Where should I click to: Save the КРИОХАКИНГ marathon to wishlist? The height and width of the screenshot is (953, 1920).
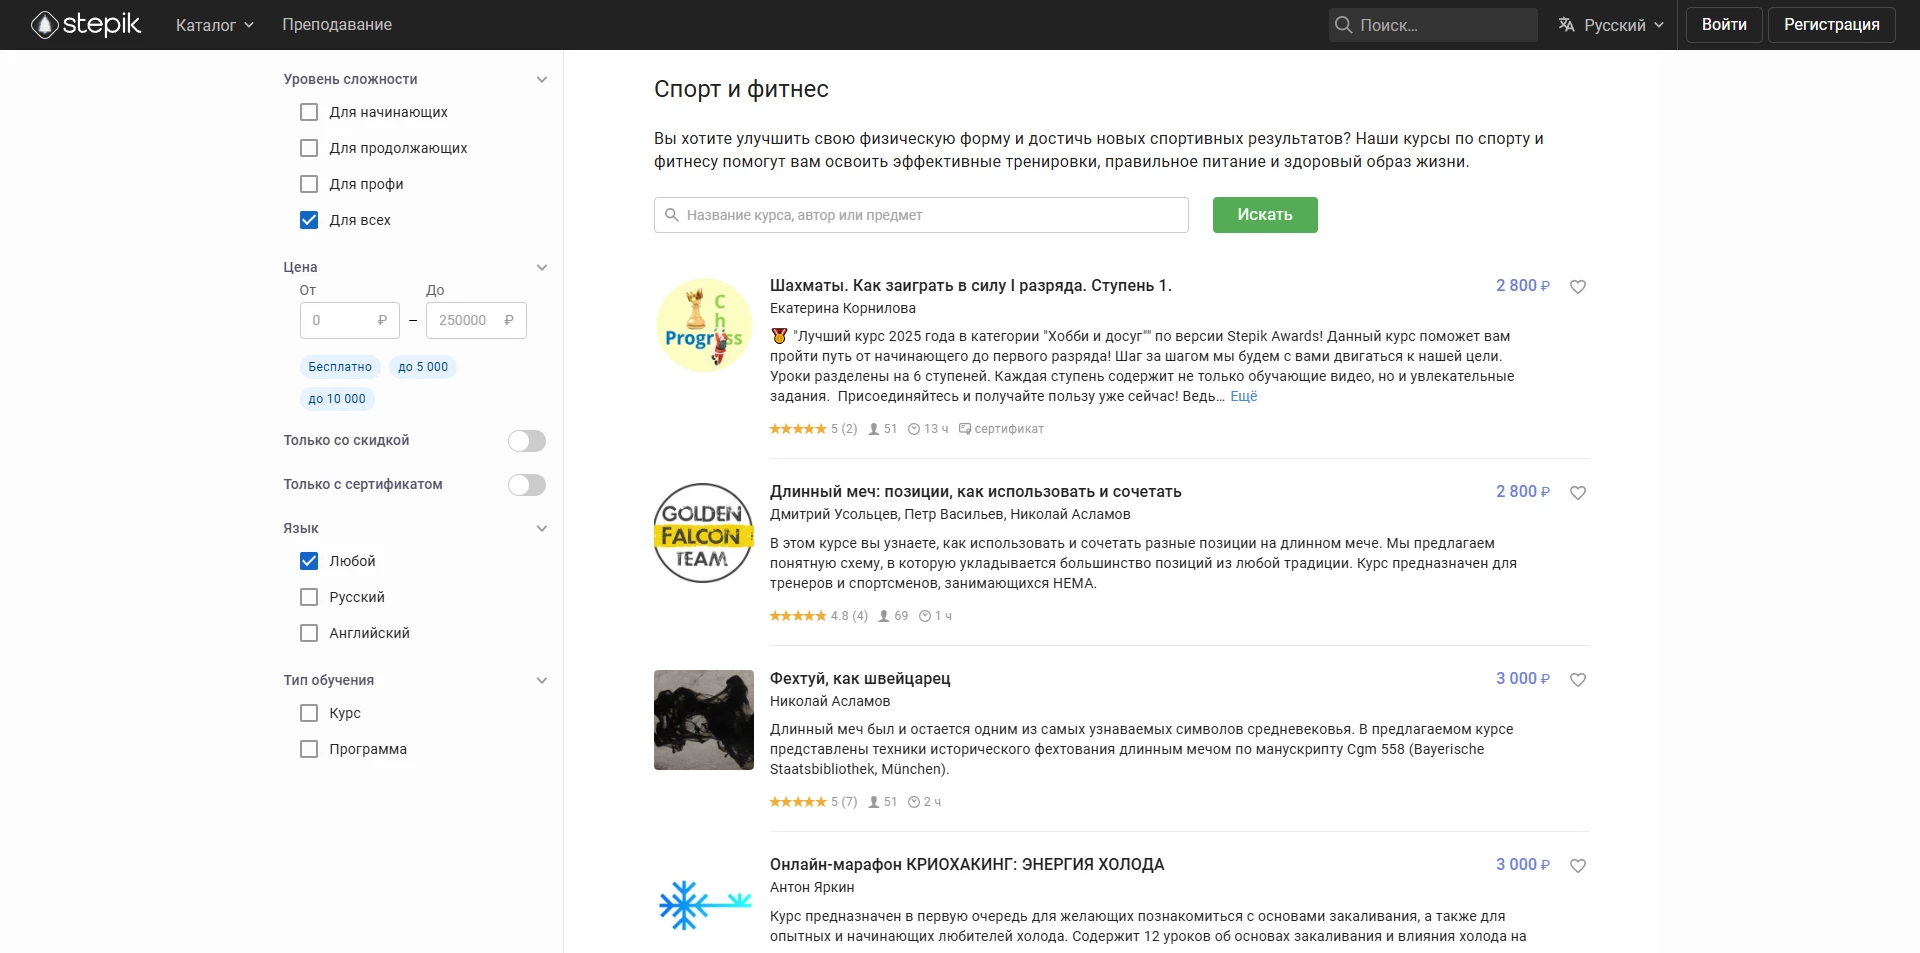click(x=1578, y=866)
